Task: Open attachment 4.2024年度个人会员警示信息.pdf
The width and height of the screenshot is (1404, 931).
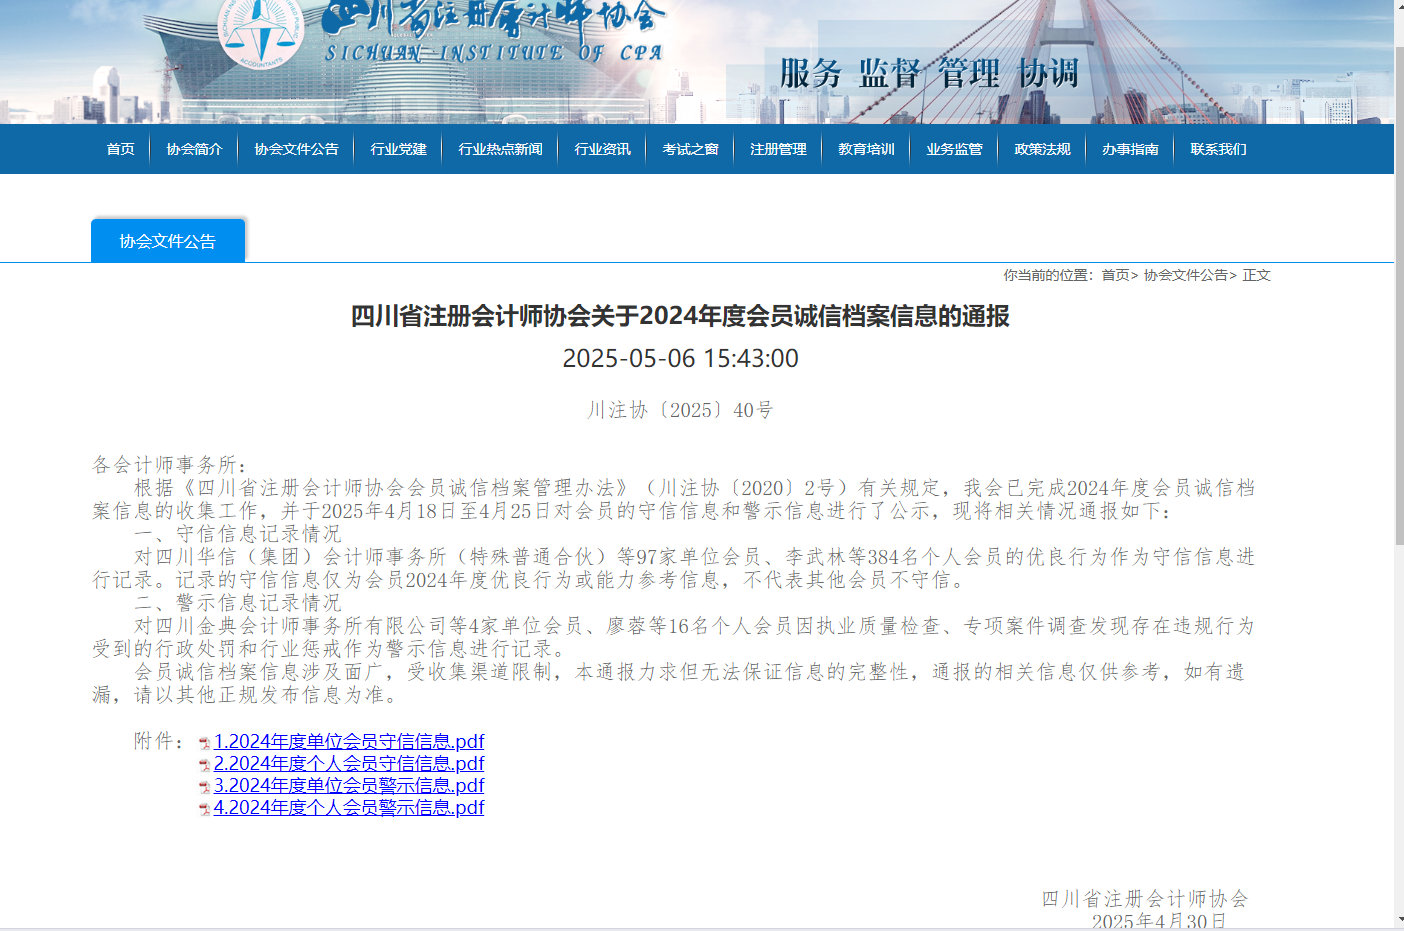Action: pyautogui.click(x=349, y=807)
